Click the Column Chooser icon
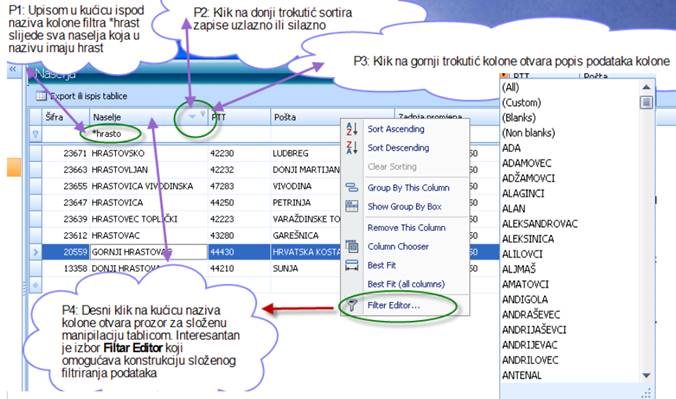The height and width of the screenshot is (399, 676). tap(352, 246)
